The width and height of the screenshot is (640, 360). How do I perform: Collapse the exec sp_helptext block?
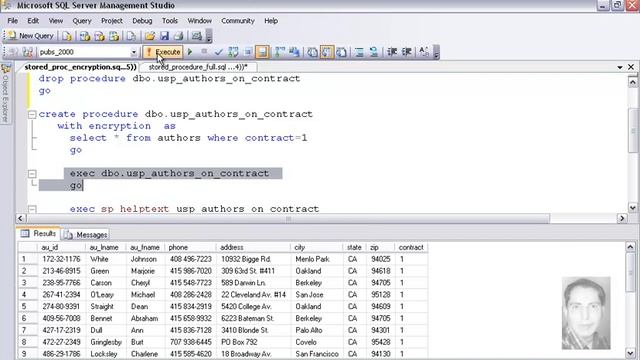32,209
